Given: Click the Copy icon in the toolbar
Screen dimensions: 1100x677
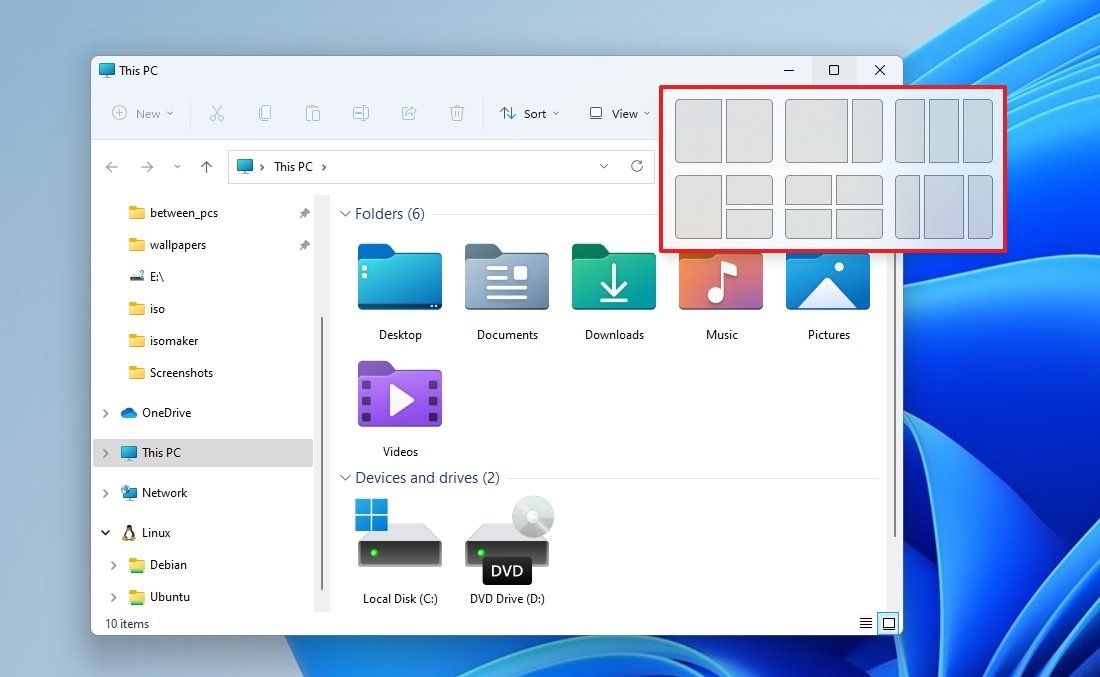Looking at the screenshot, I should click(x=265, y=113).
